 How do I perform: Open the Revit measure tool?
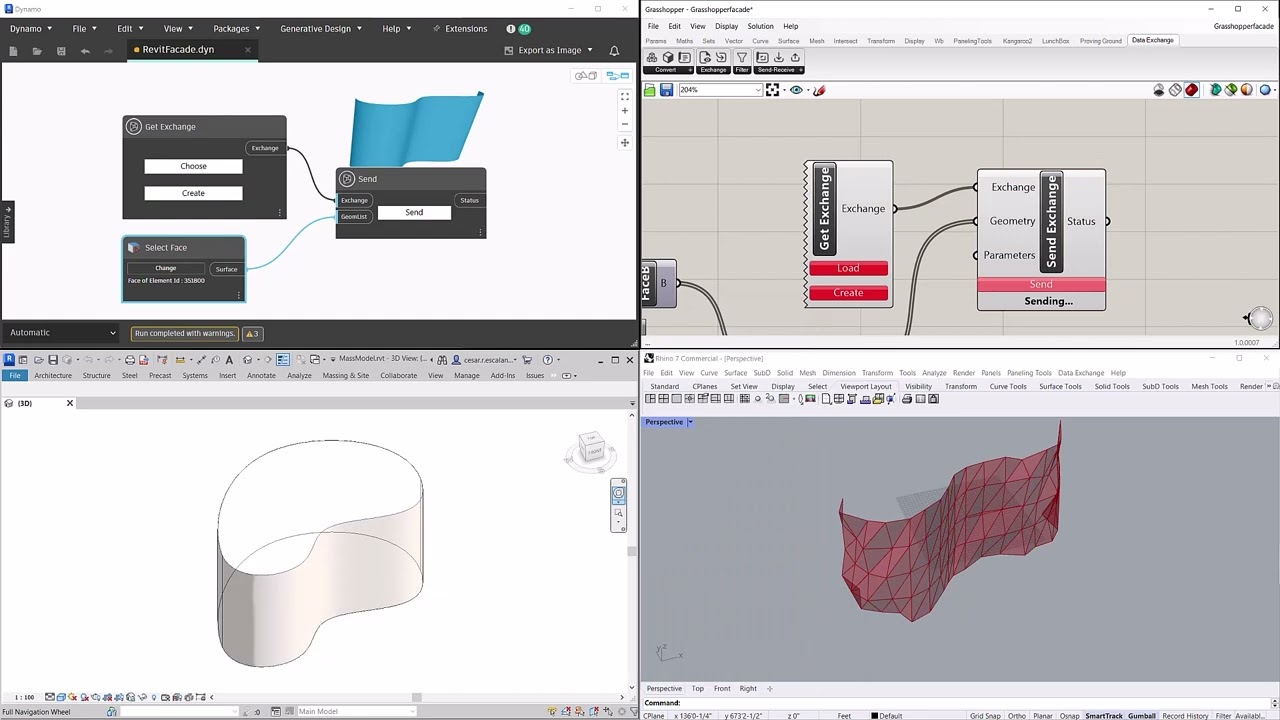(x=181, y=359)
